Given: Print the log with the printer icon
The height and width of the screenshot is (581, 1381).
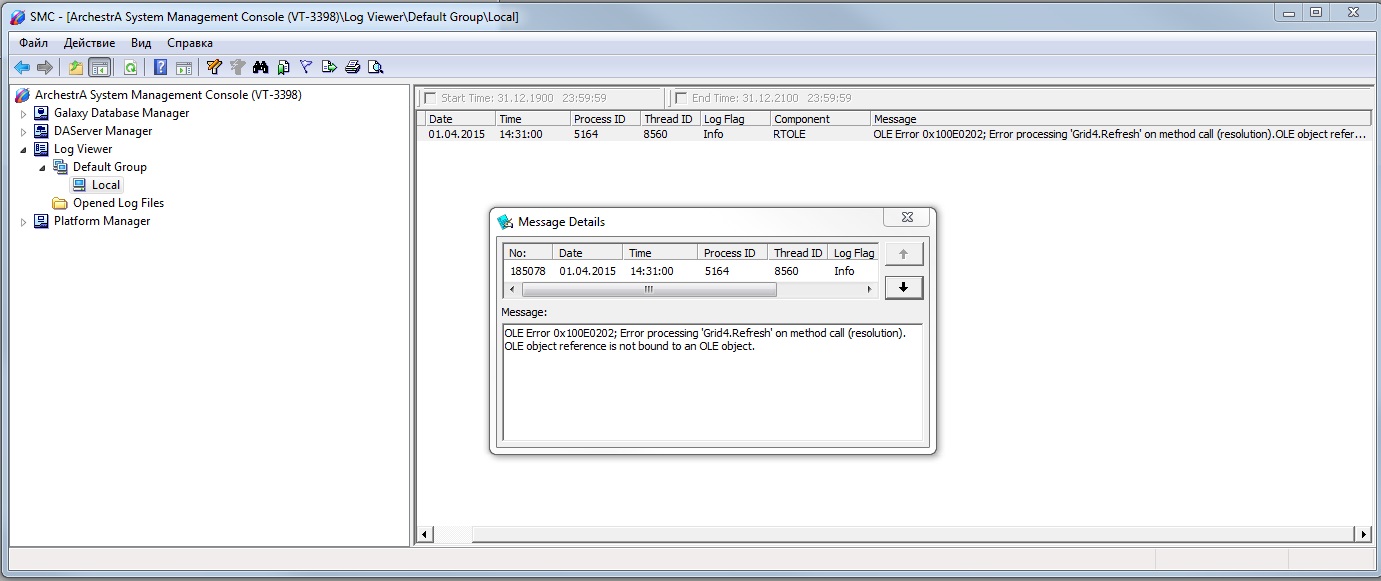Looking at the screenshot, I should coord(352,67).
